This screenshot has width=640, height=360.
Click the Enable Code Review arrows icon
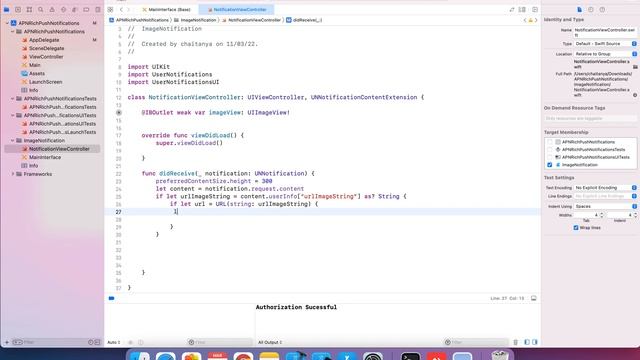(512, 9)
